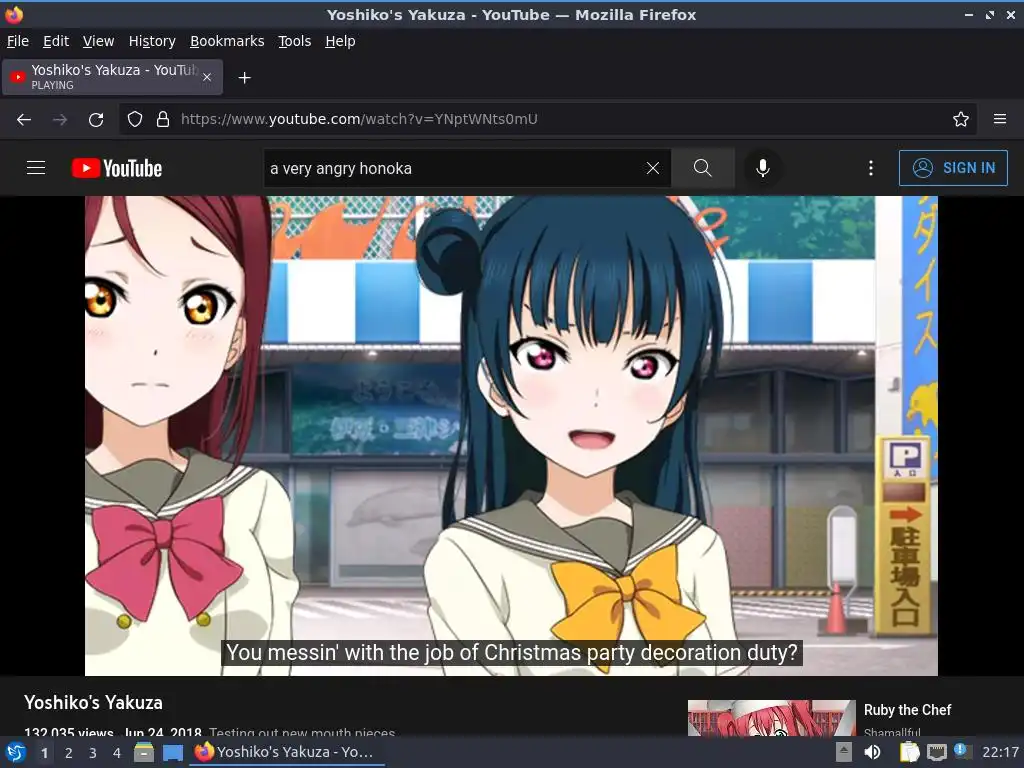Image resolution: width=1024 pixels, height=768 pixels.
Task: Click the site security padlock icon
Action: click(163, 120)
